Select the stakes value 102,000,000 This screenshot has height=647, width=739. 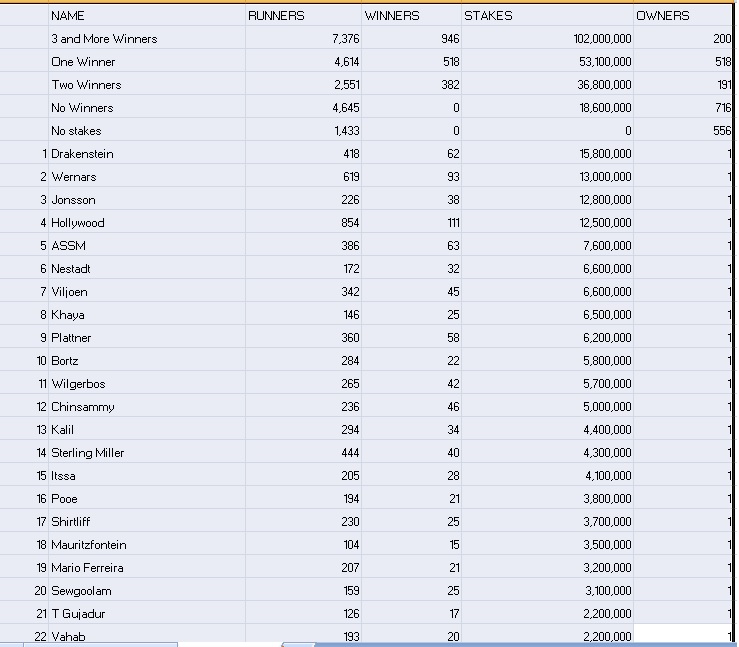[x=602, y=39]
